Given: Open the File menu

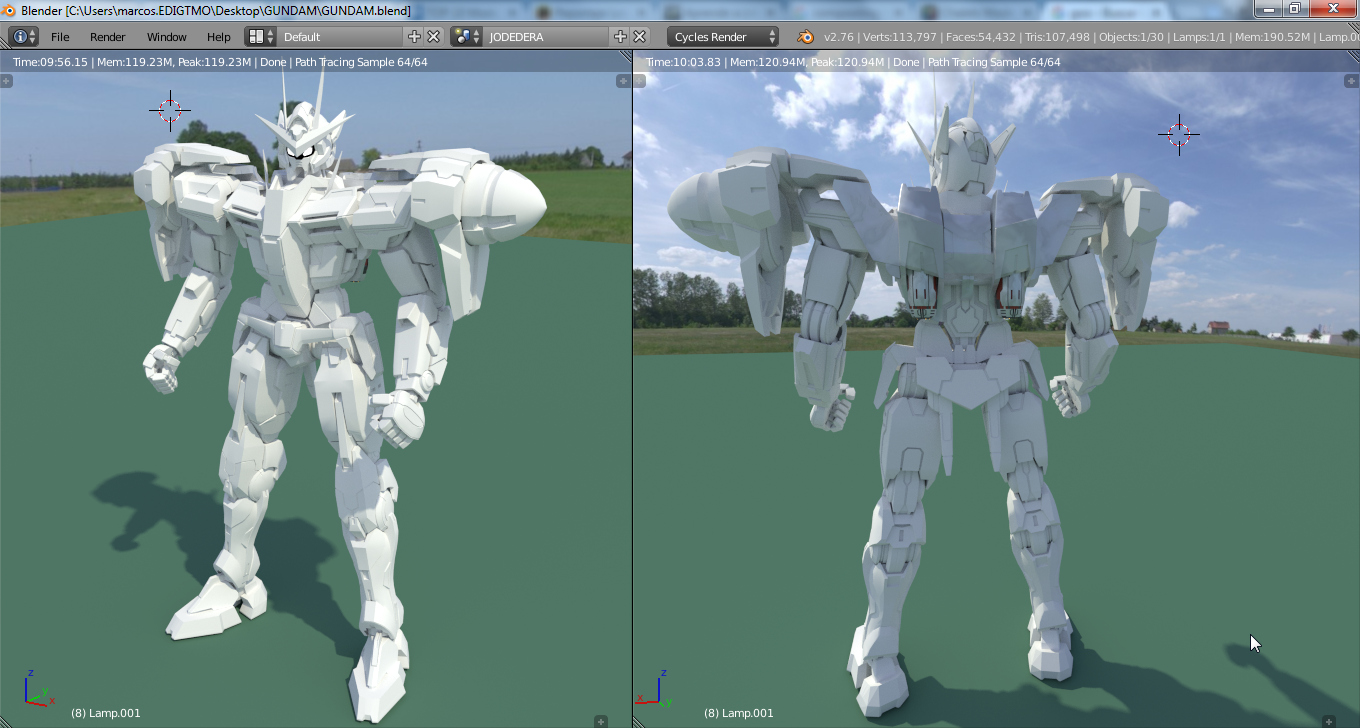Looking at the screenshot, I should point(60,37).
